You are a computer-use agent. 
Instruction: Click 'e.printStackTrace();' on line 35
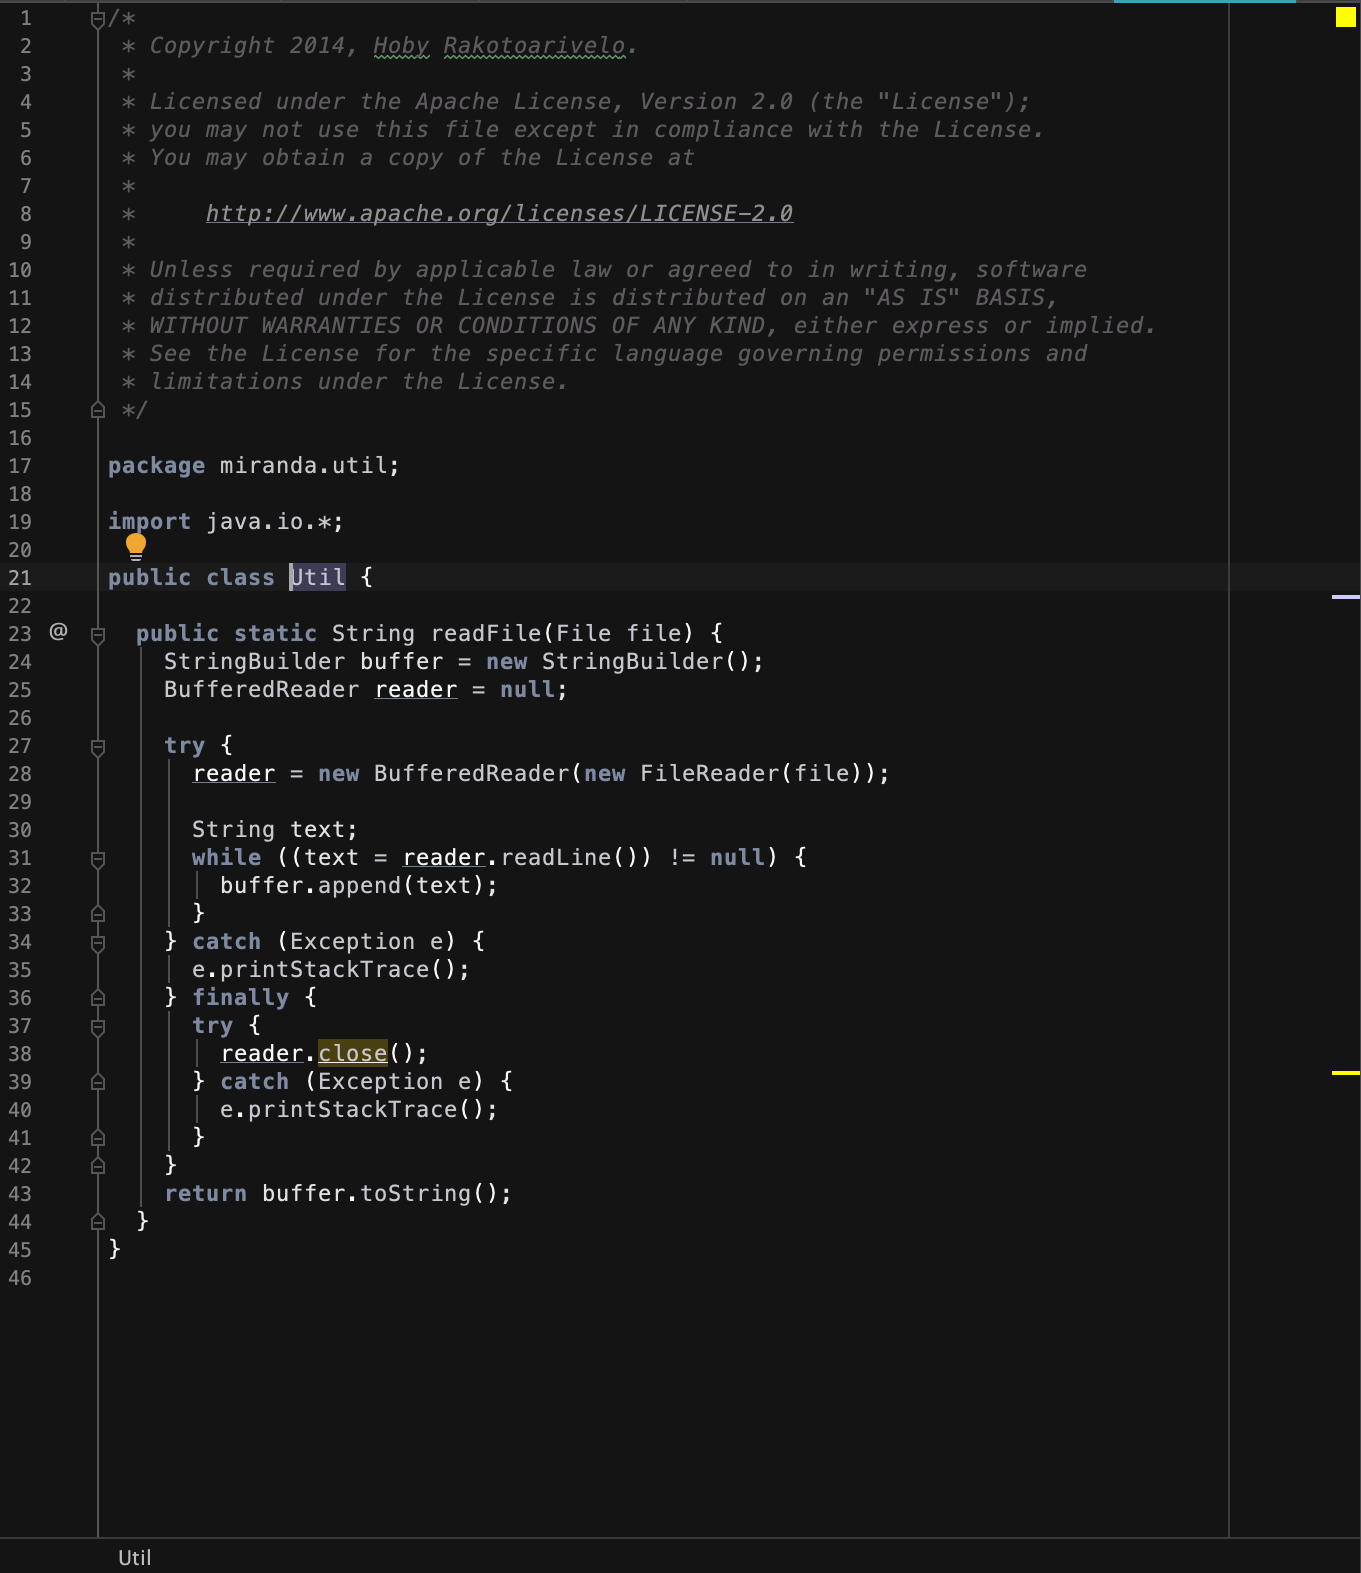(x=330, y=969)
